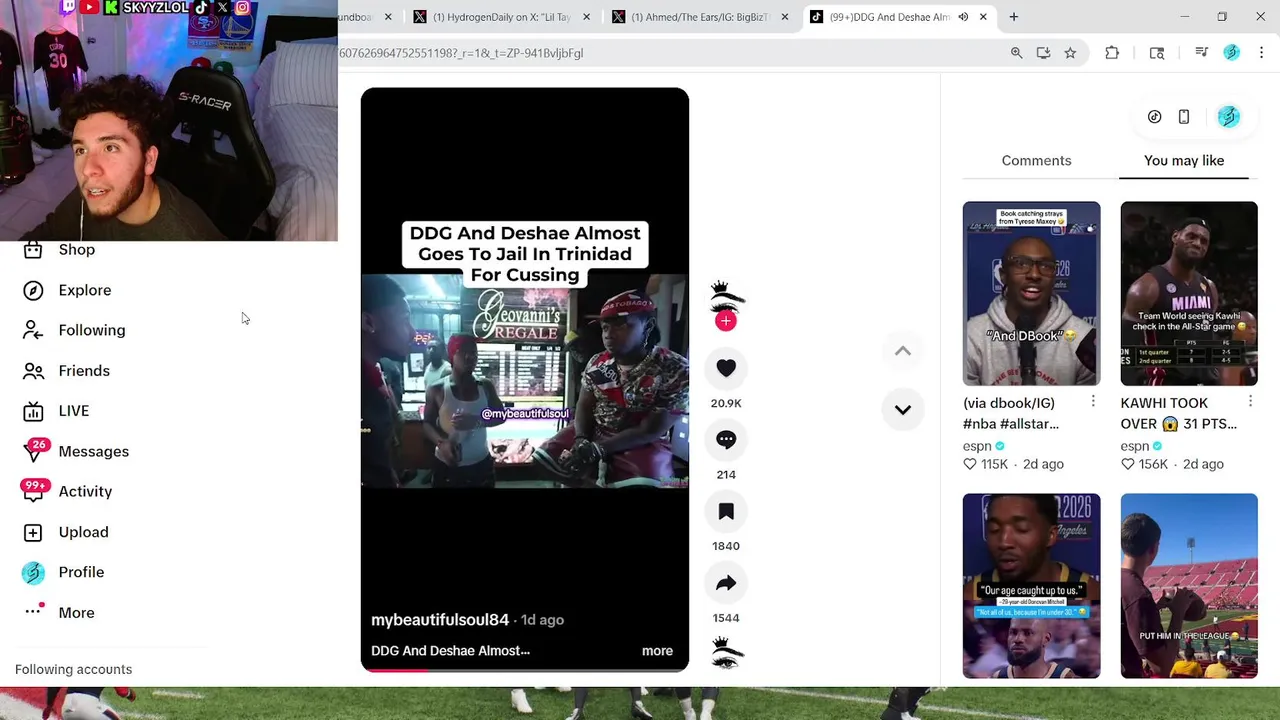Click the coins icon in the TikTok header
Viewport: 1280px width, 720px height.
click(x=1154, y=117)
